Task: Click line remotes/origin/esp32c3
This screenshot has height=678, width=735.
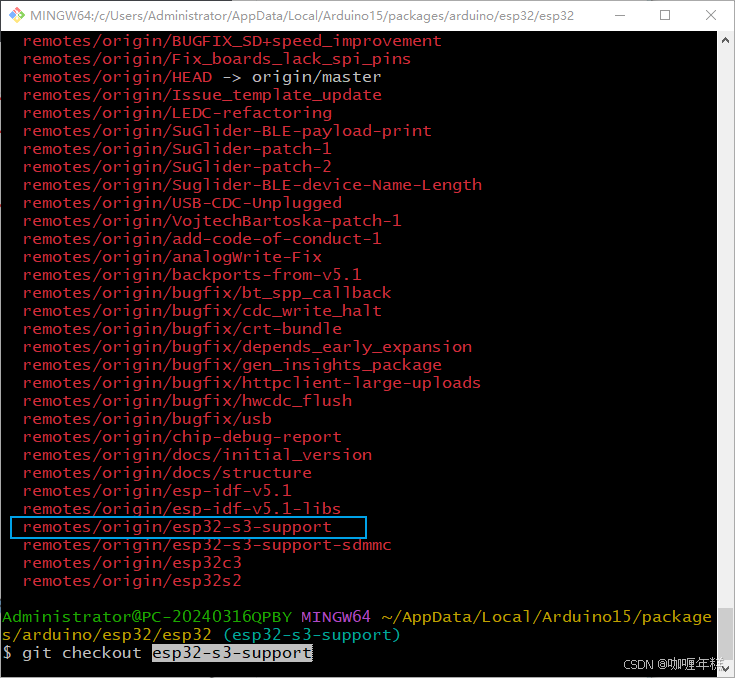Action: coord(132,563)
